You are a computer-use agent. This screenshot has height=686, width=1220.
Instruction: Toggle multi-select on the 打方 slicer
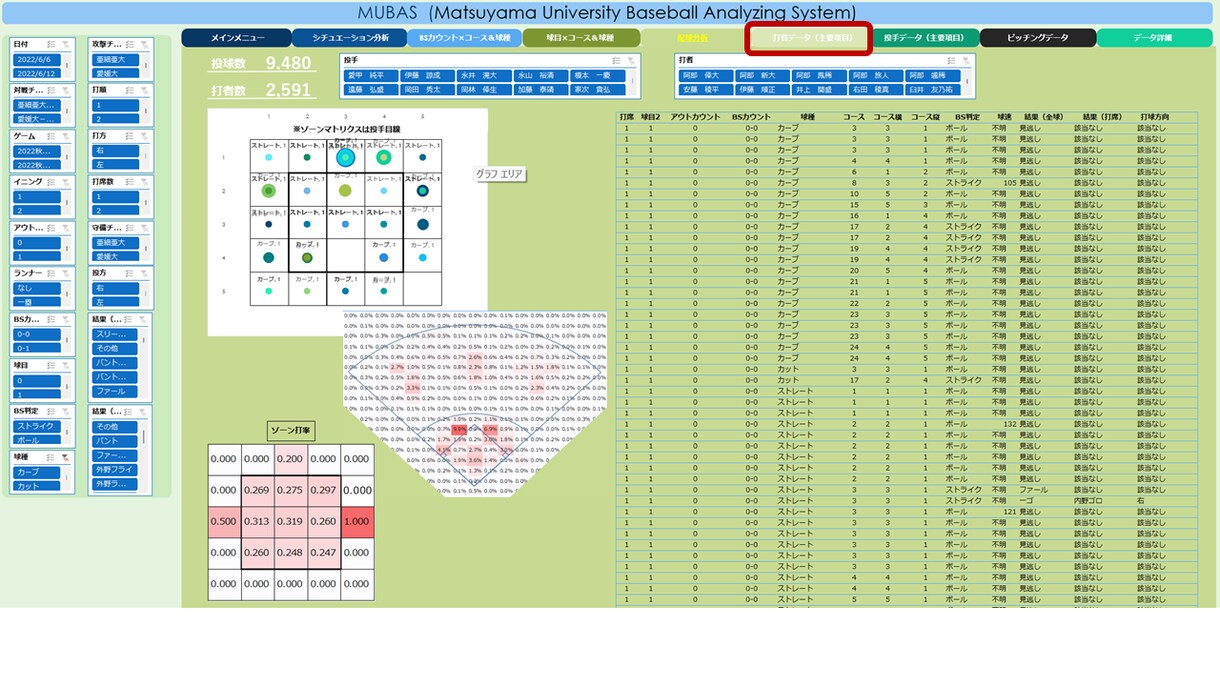point(130,135)
